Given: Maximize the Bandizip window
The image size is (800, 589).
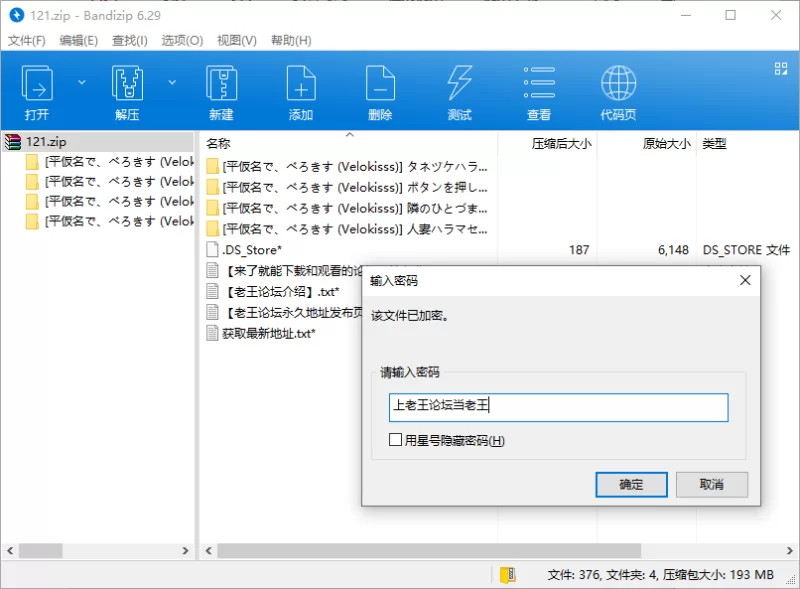Looking at the screenshot, I should click(x=731, y=15).
